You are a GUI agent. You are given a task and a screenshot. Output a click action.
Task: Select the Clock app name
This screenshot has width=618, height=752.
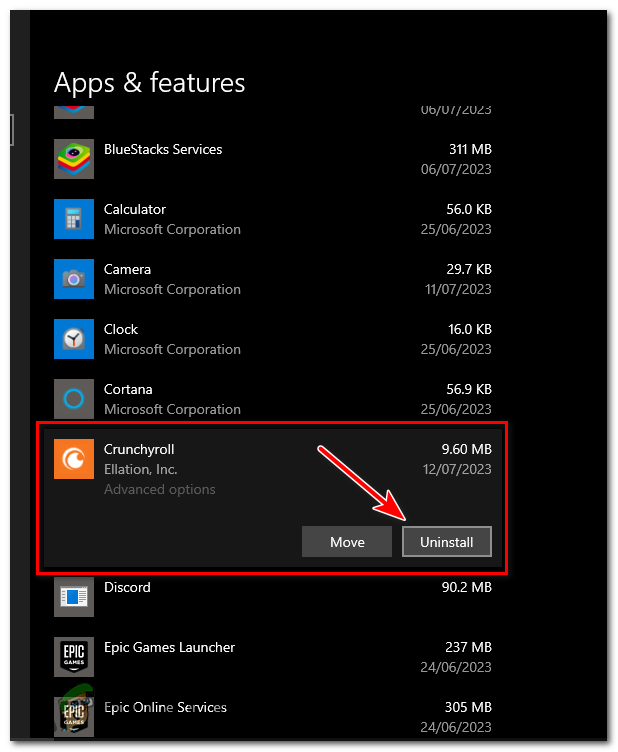(x=121, y=329)
